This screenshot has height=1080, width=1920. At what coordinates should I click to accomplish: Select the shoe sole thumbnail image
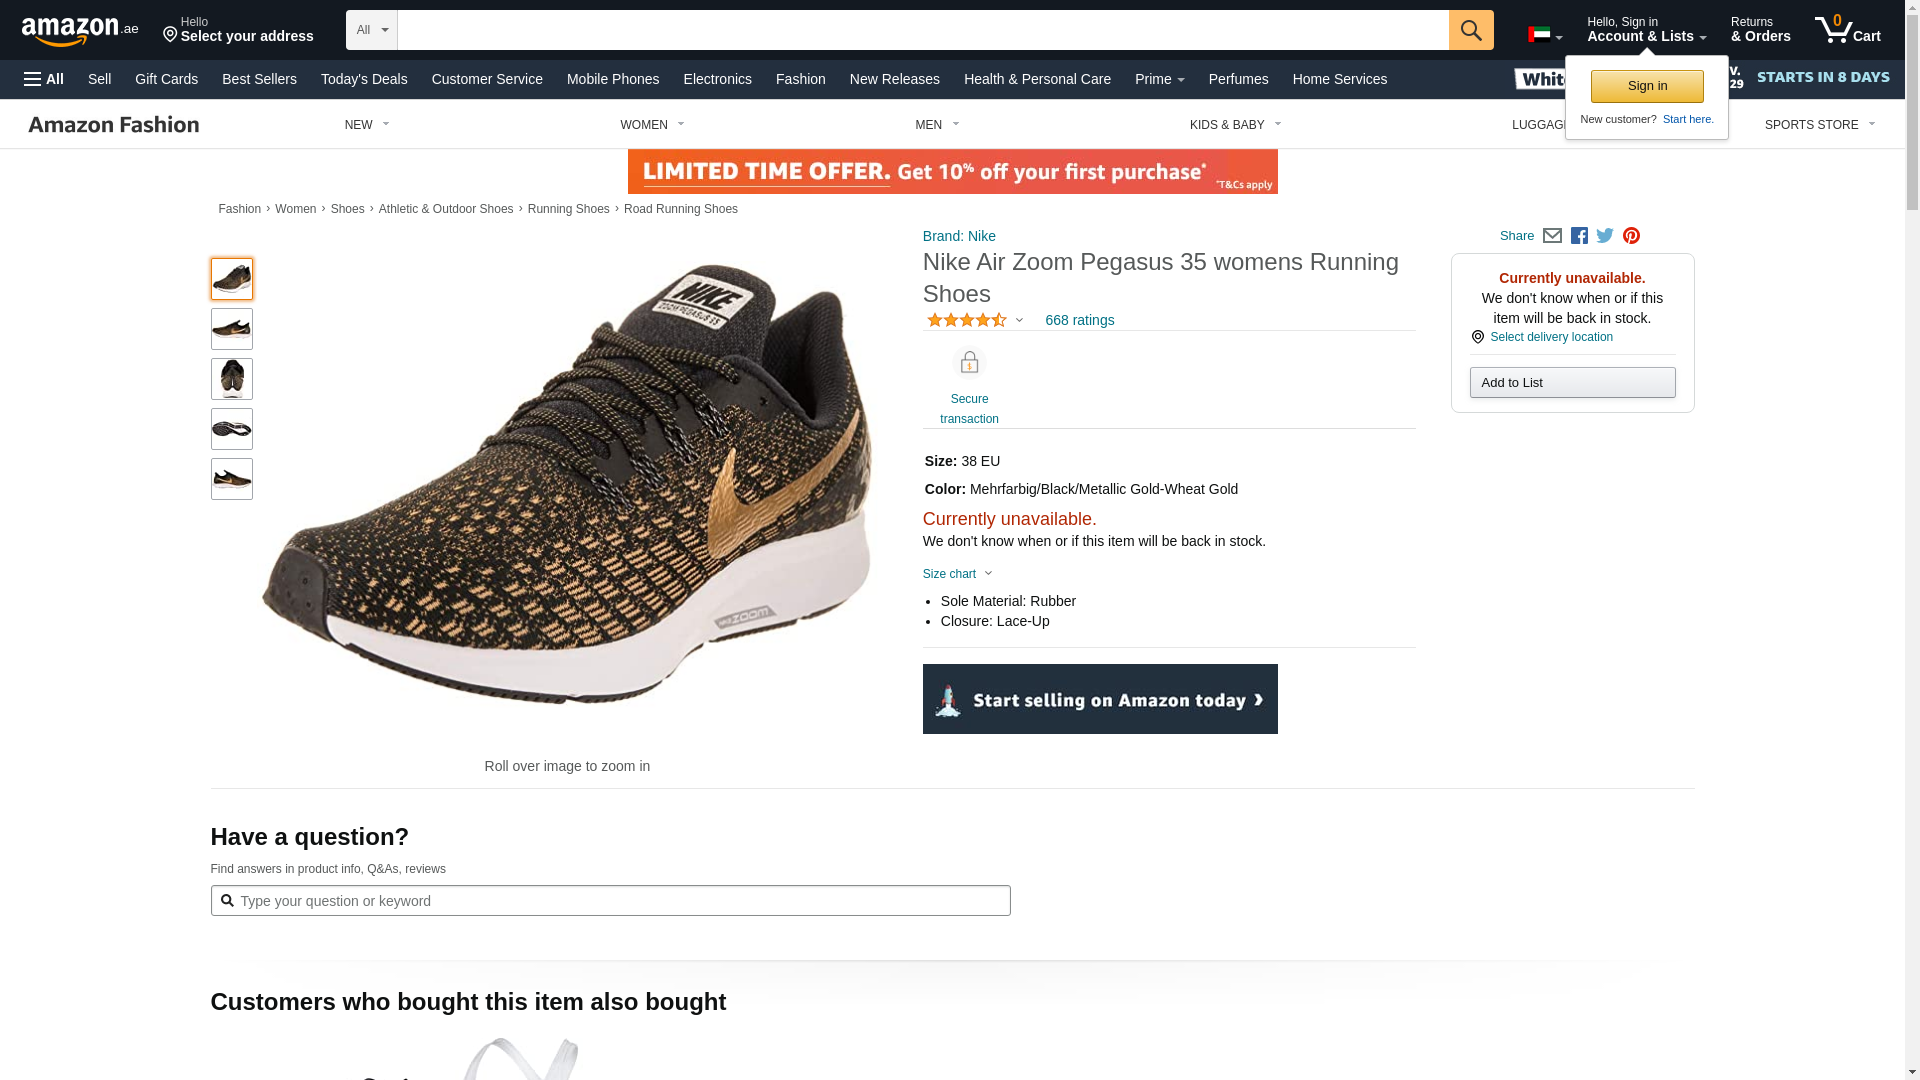(x=232, y=429)
